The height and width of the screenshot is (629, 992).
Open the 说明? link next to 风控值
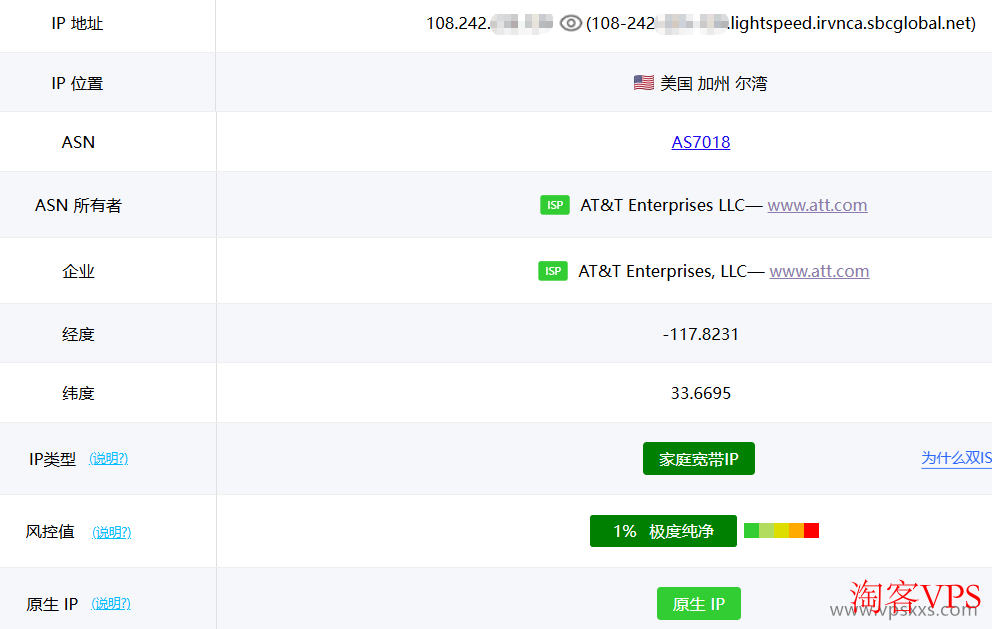tap(111, 532)
